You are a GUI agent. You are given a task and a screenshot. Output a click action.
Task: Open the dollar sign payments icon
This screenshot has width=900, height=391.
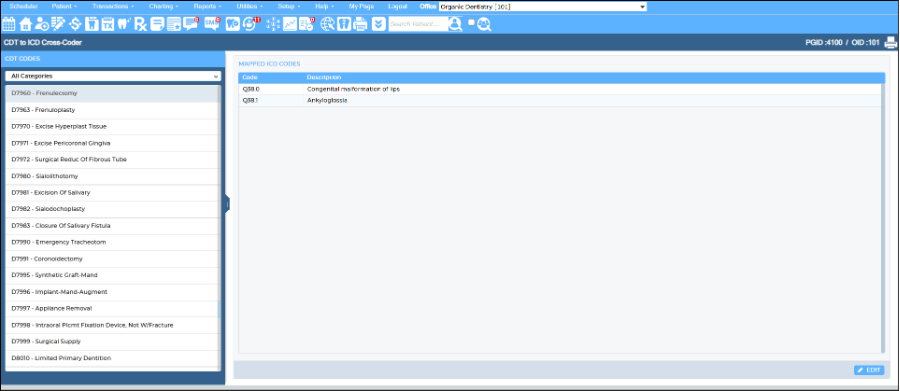(75, 24)
